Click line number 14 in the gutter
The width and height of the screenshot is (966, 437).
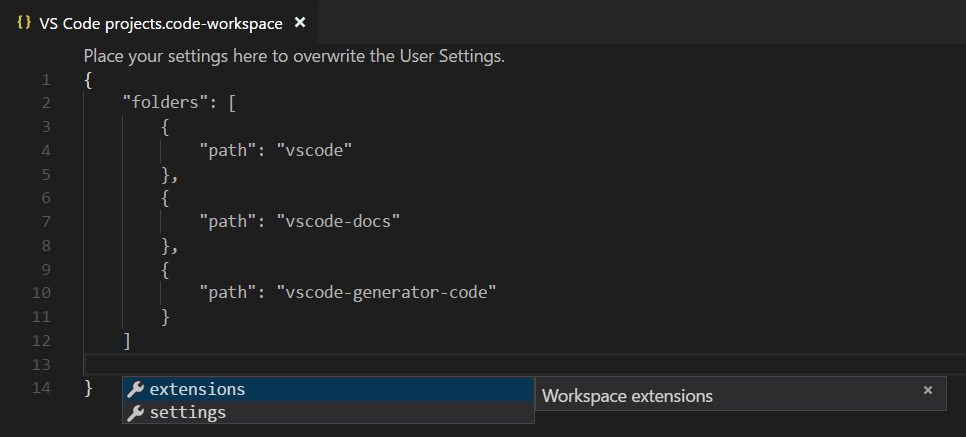click(x=41, y=388)
